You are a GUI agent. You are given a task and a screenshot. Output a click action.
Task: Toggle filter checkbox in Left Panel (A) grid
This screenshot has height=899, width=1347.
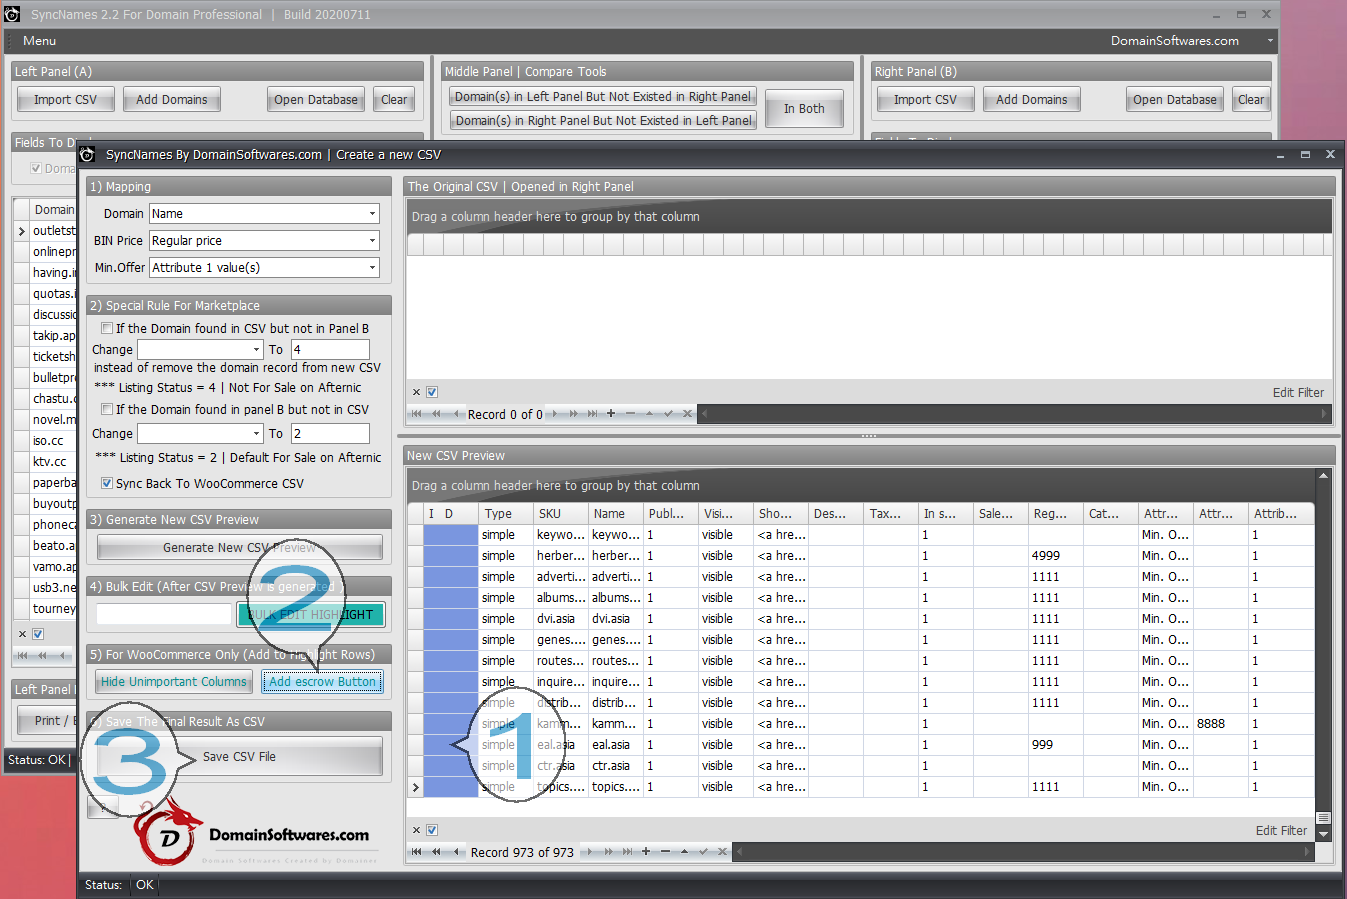pos(38,634)
